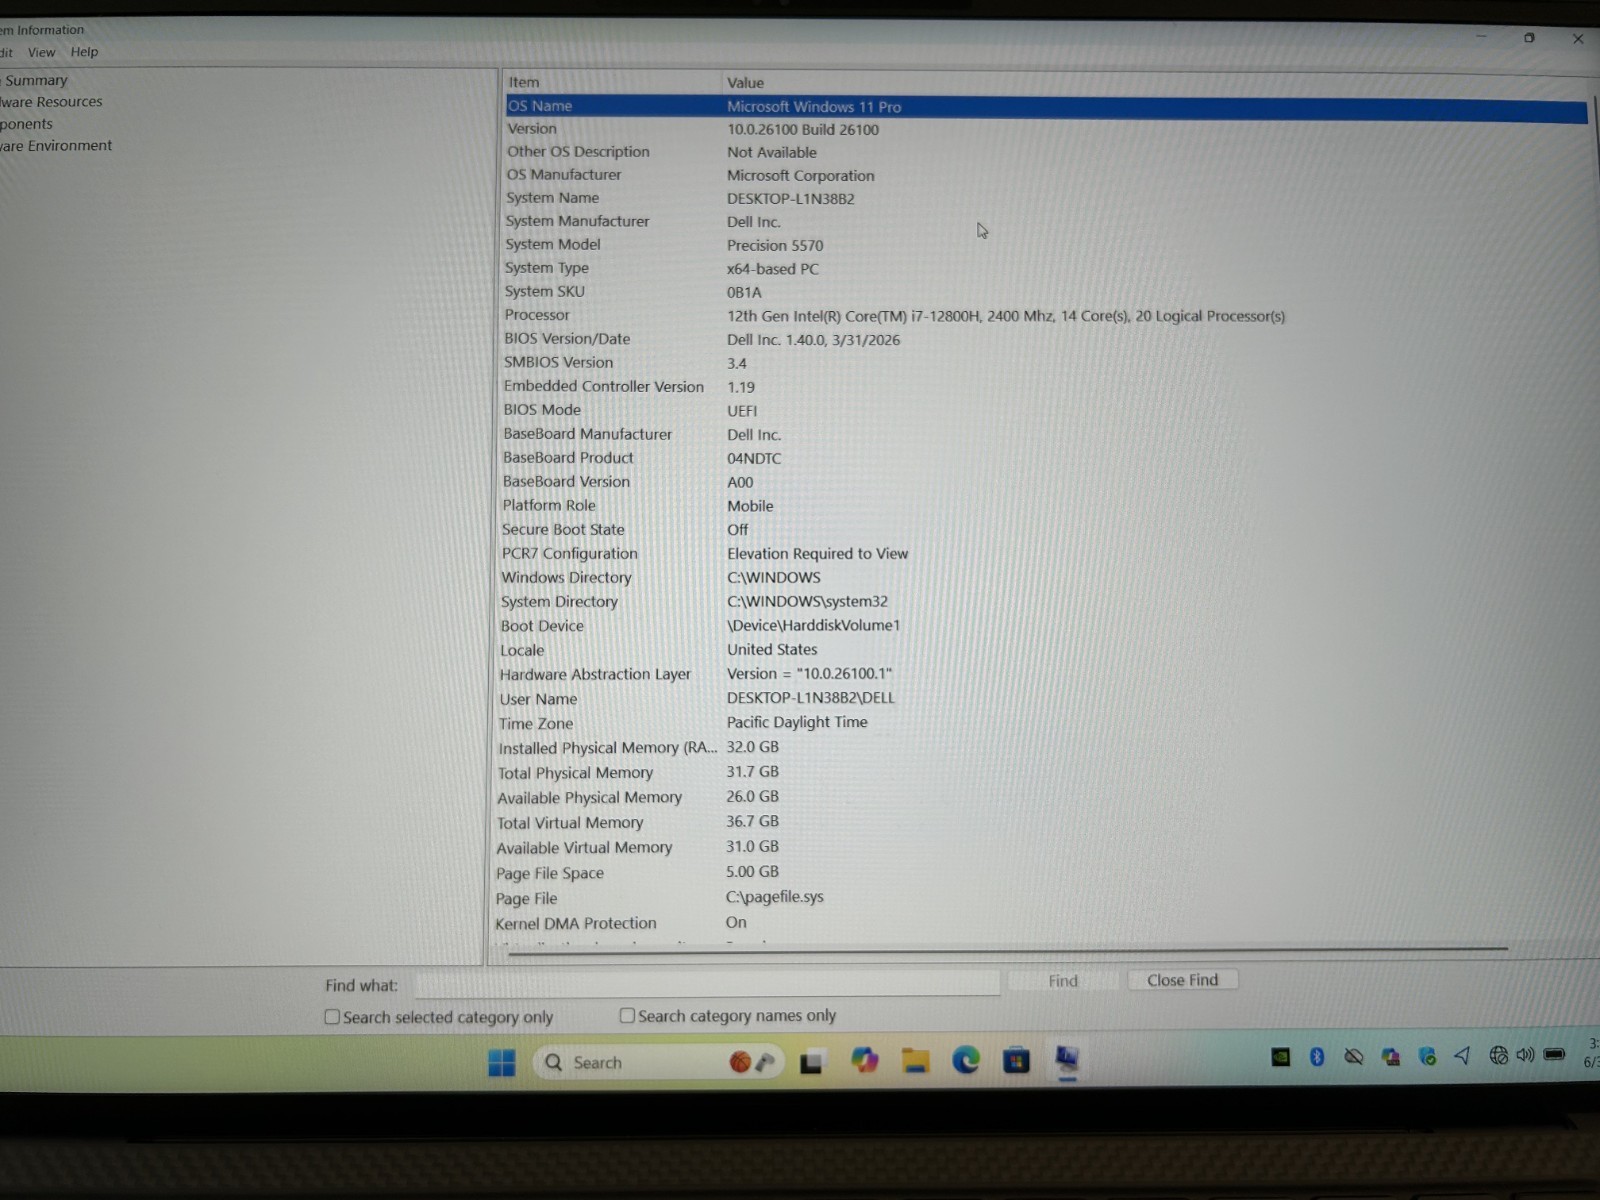Select the System Manufacturer row
The width and height of the screenshot is (1600, 1200).
(x=1046, y=221)
